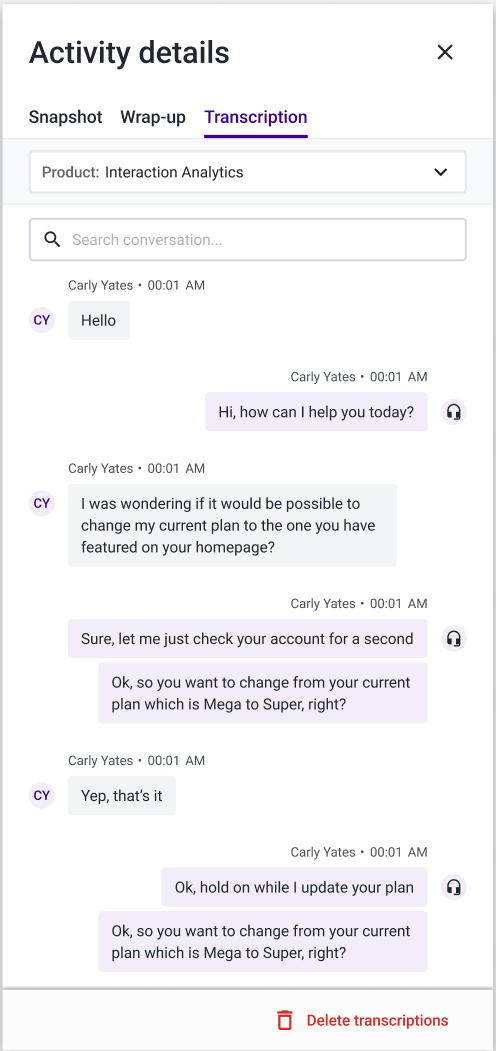This screenshot has width=496, height=1051.
Task: Expand the Interaction Analytics product selector
Action: point(247,172)
